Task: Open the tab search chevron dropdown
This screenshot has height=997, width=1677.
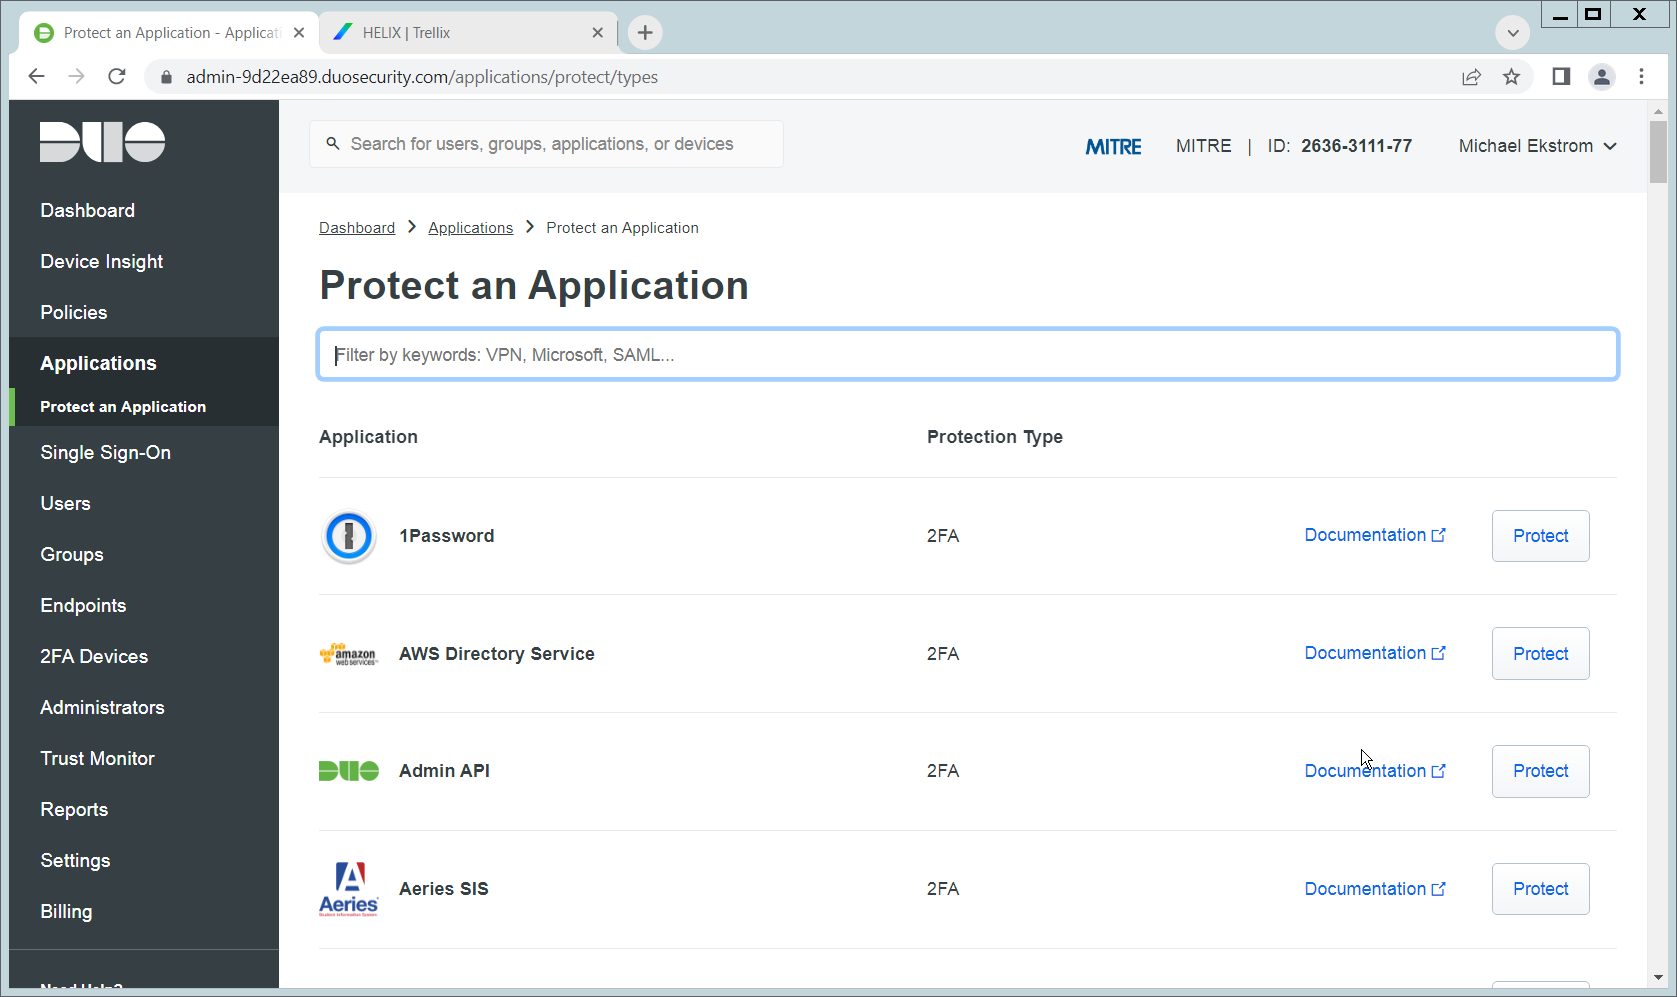Action: [1512, 33]
